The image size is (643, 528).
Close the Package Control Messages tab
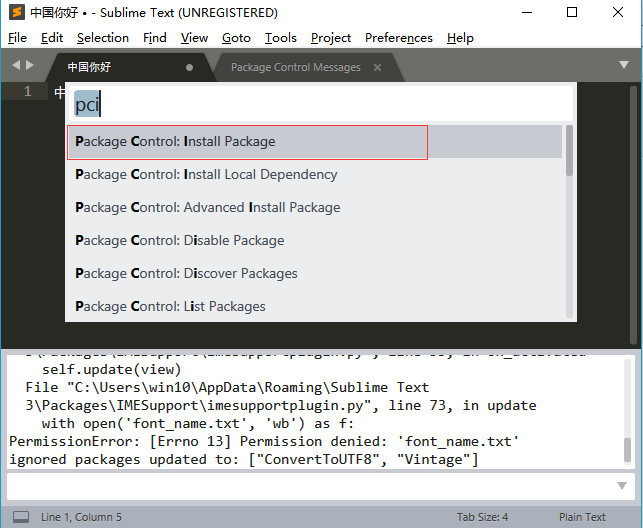[377, 67]
